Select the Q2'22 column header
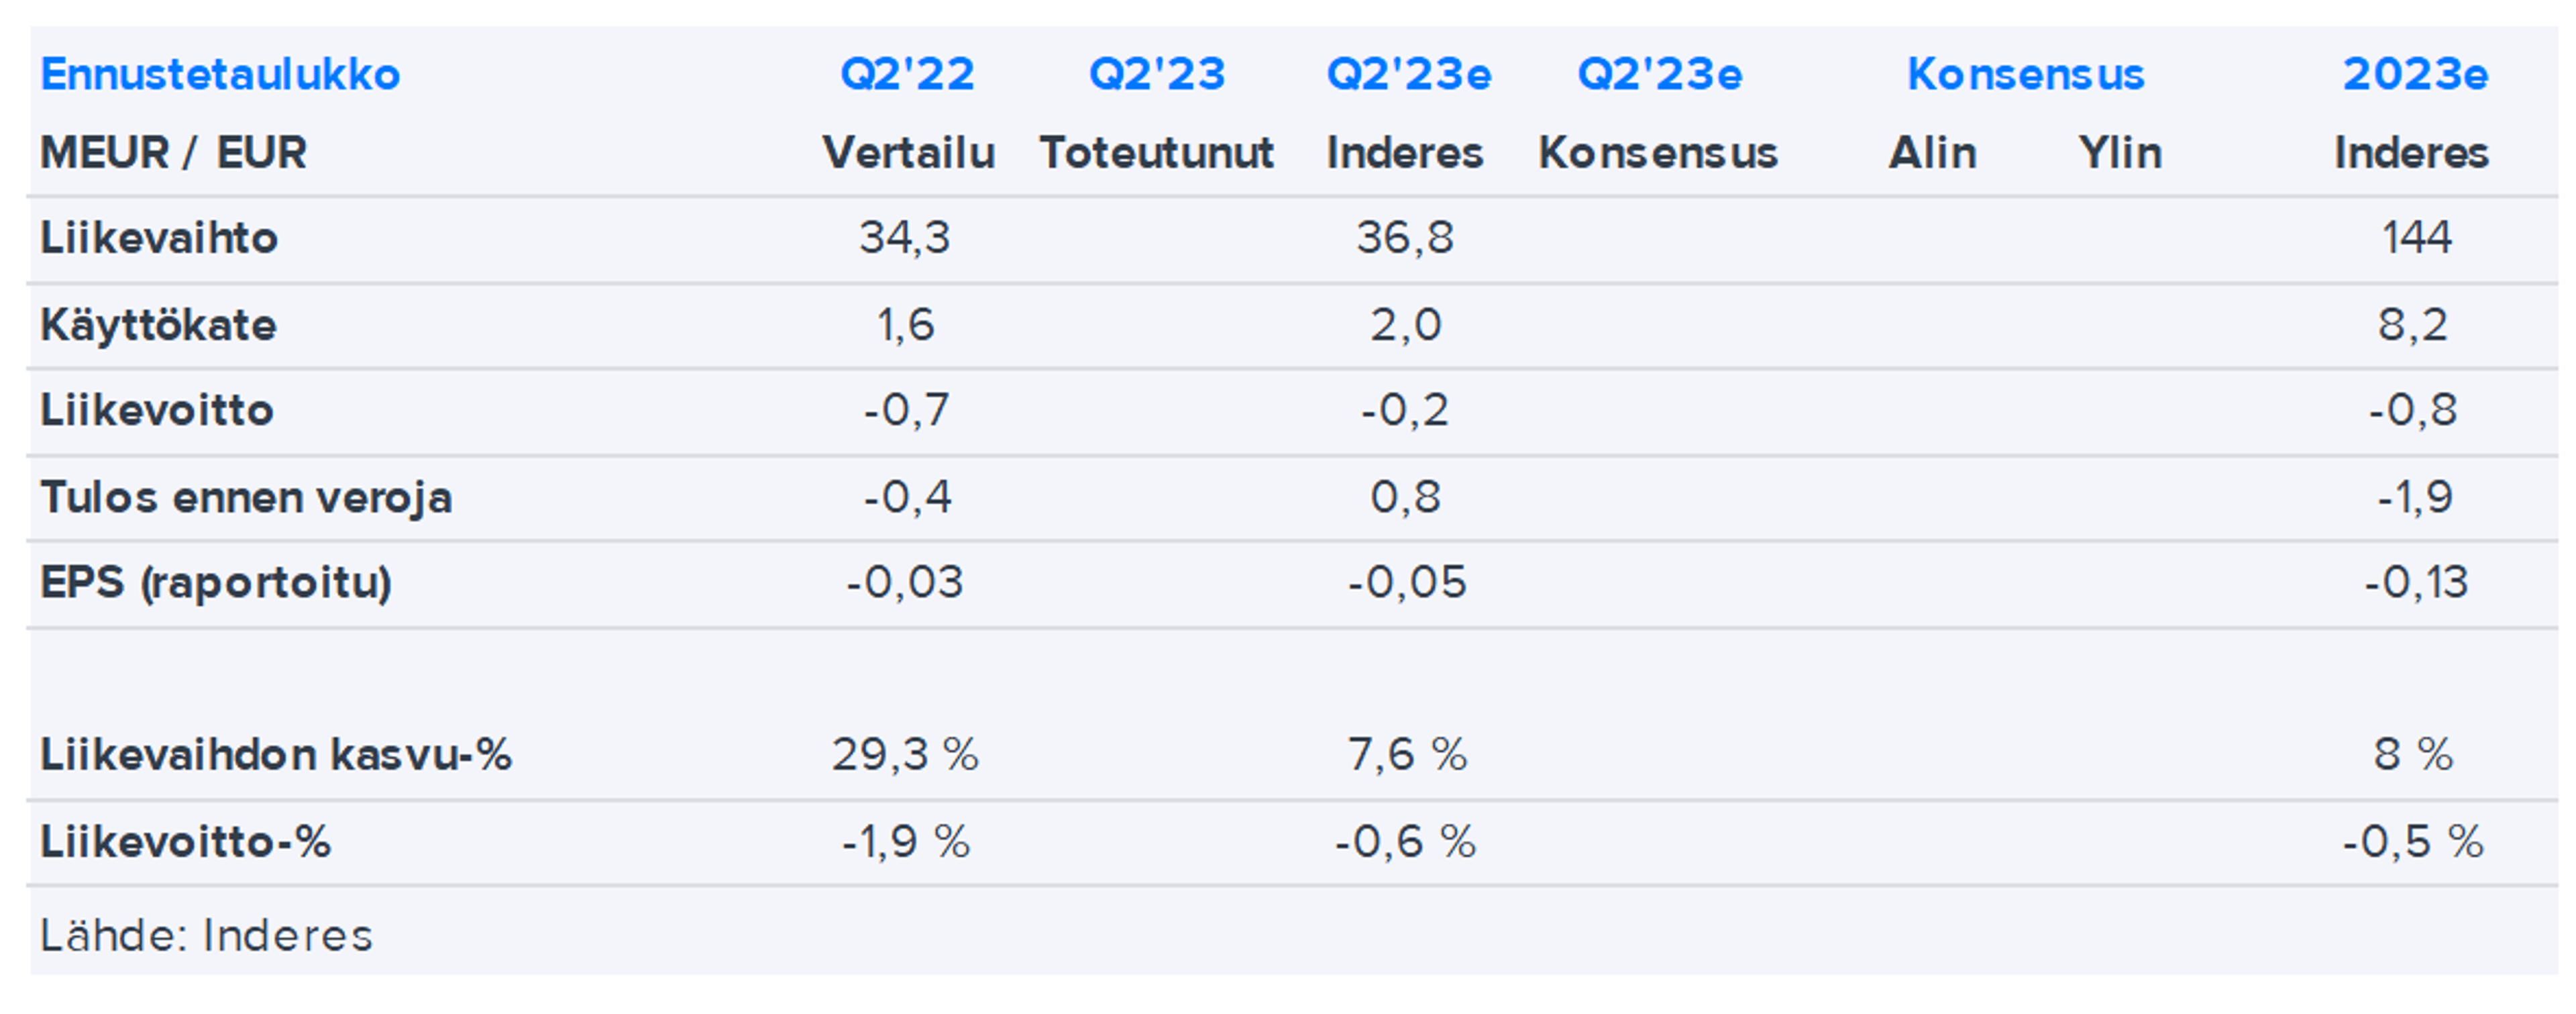2576x1014 pixels. pyautogui.click(x=907, y=75)
